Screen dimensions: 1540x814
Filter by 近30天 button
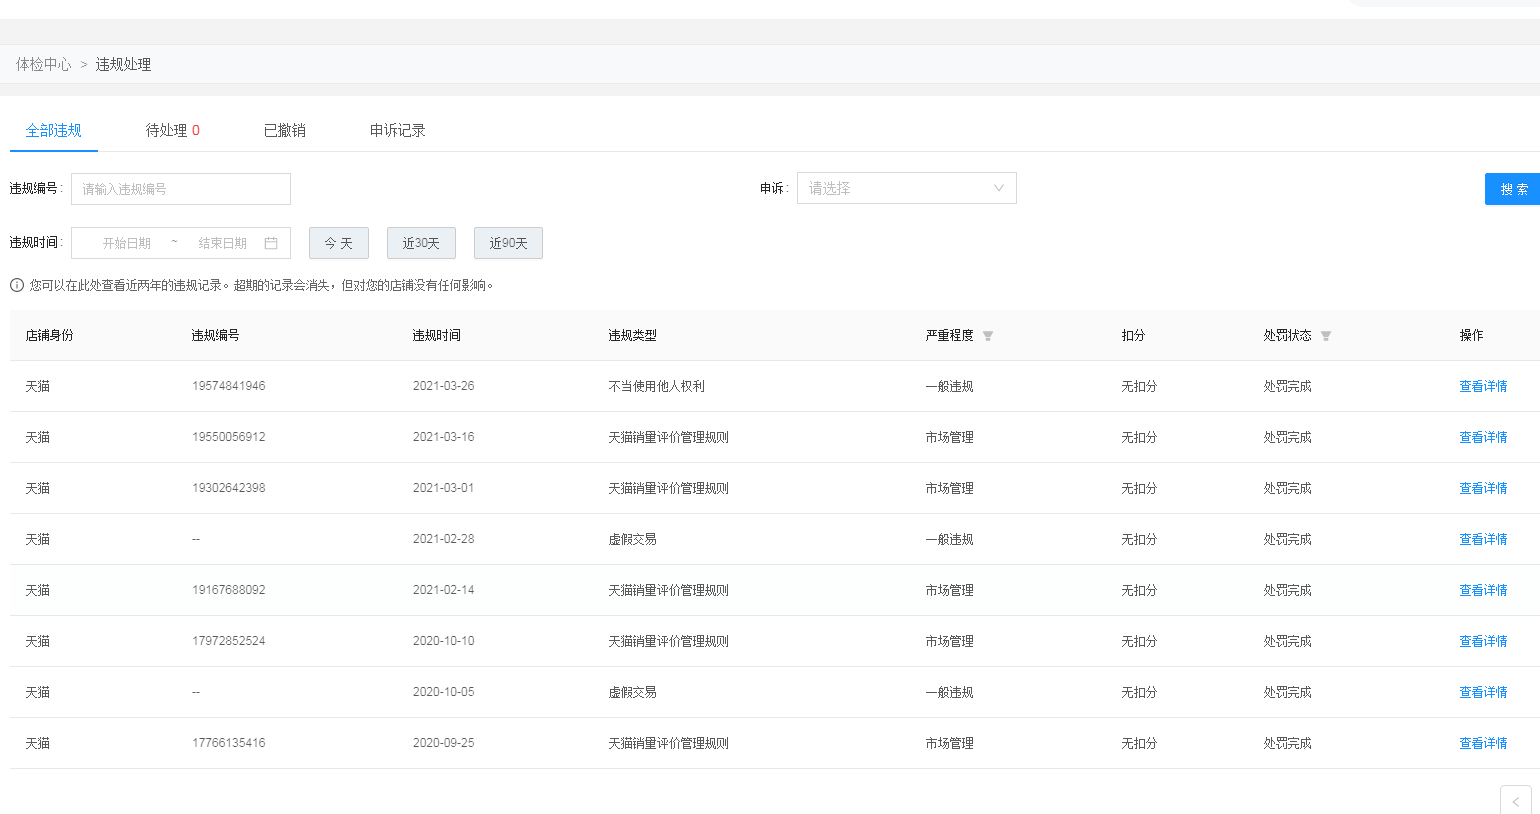pyautogui.click(x=421, y=243)
